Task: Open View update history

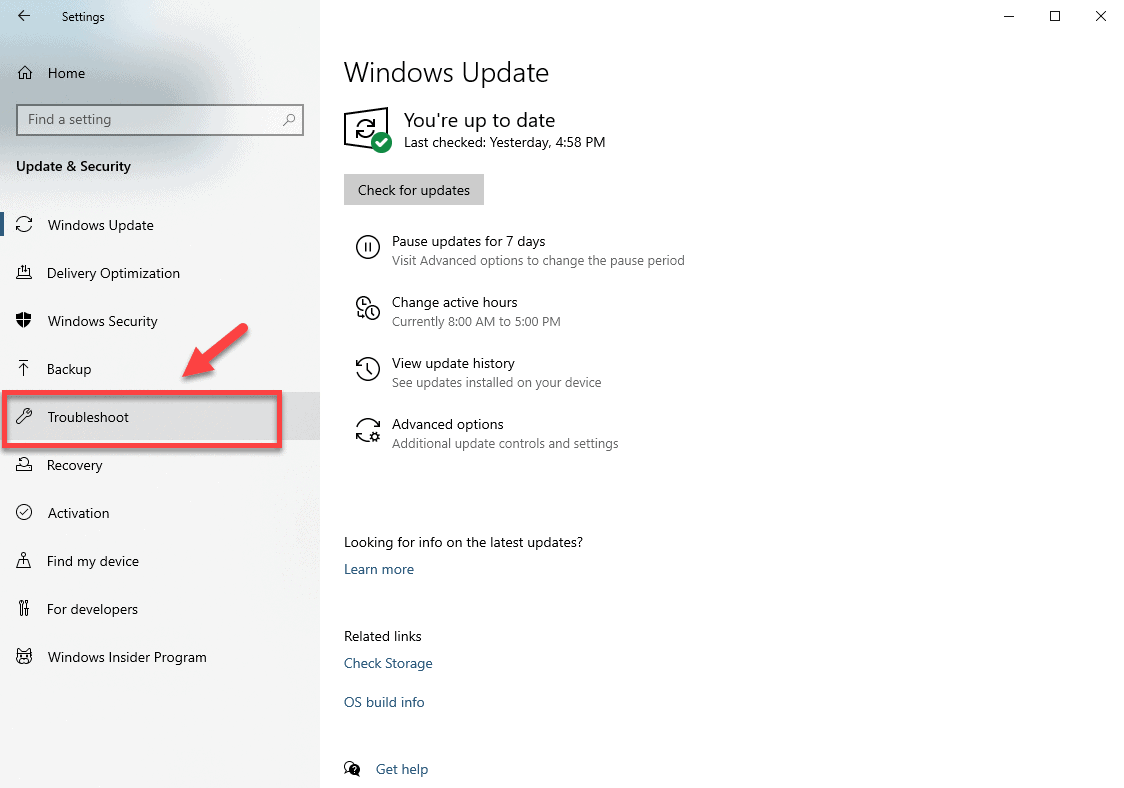Action: 453,364
